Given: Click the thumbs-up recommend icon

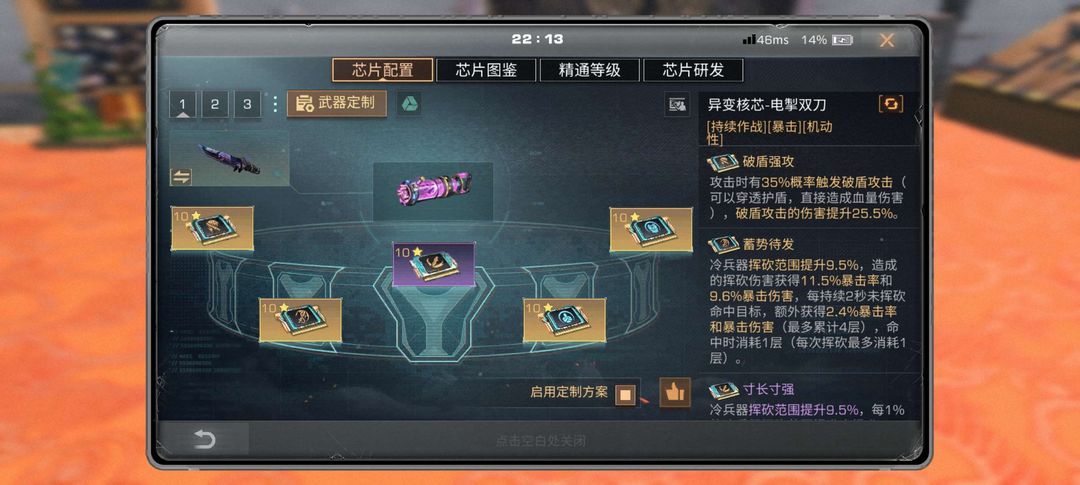Looking at the screenshot, I should pos(674,393).
